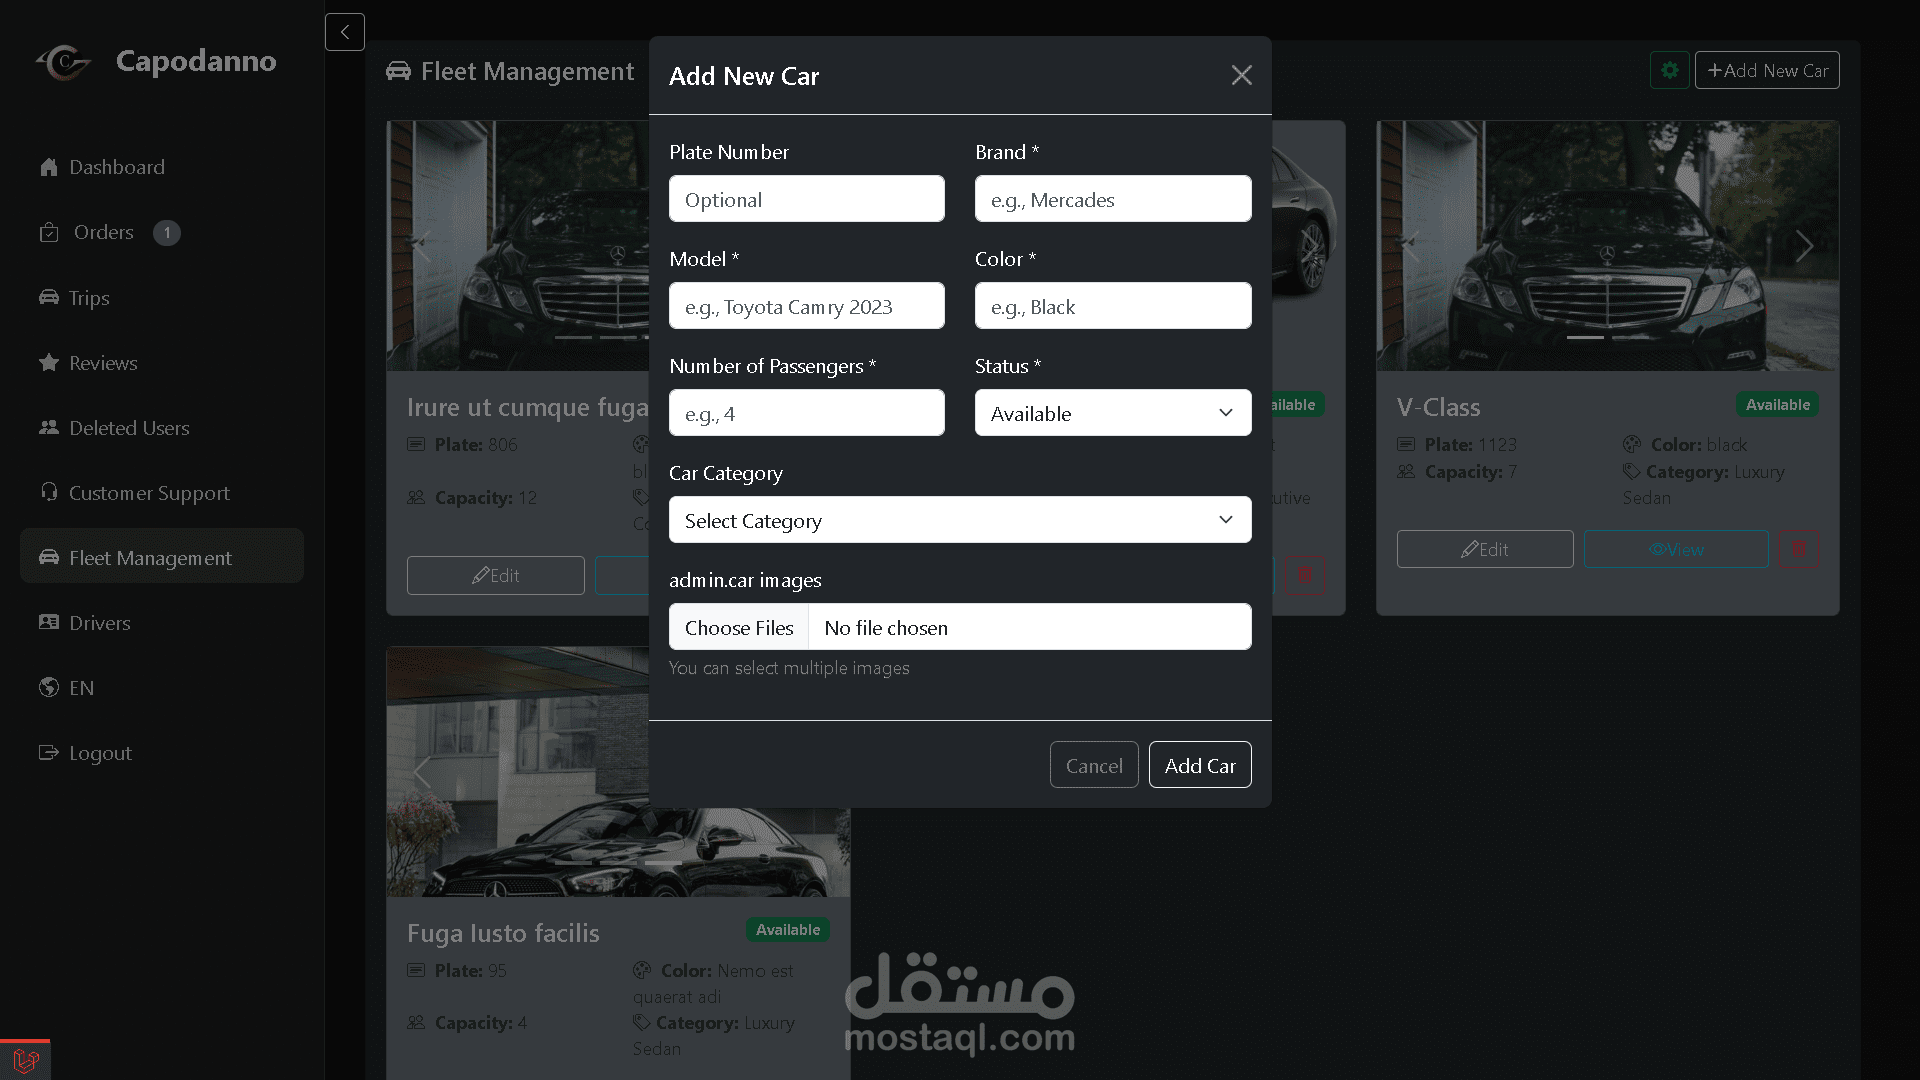The image size is (1920, 1080).
Task: Go to next image on V-Class carousel
Action: point(1803,246)
